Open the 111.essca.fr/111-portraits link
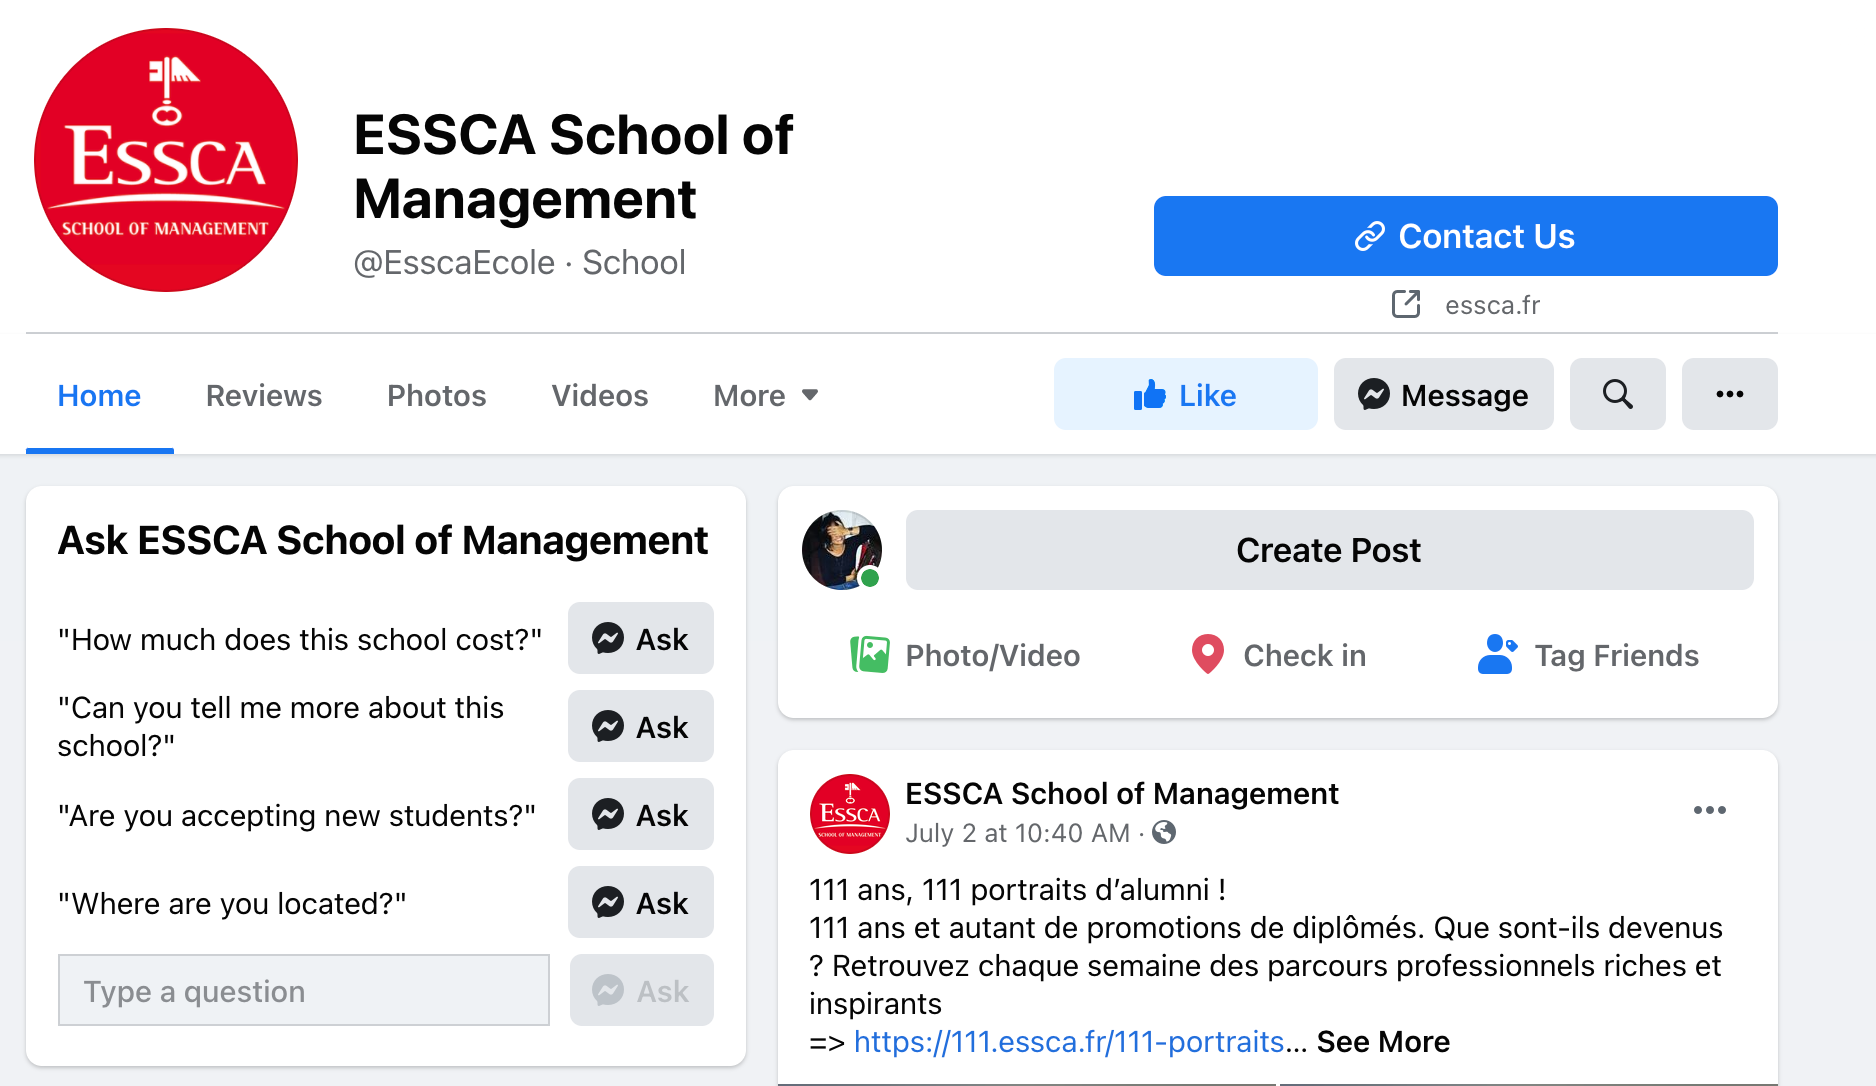The height and width of the screenshot is (1086, 1876). (x=1069, y=1042)
